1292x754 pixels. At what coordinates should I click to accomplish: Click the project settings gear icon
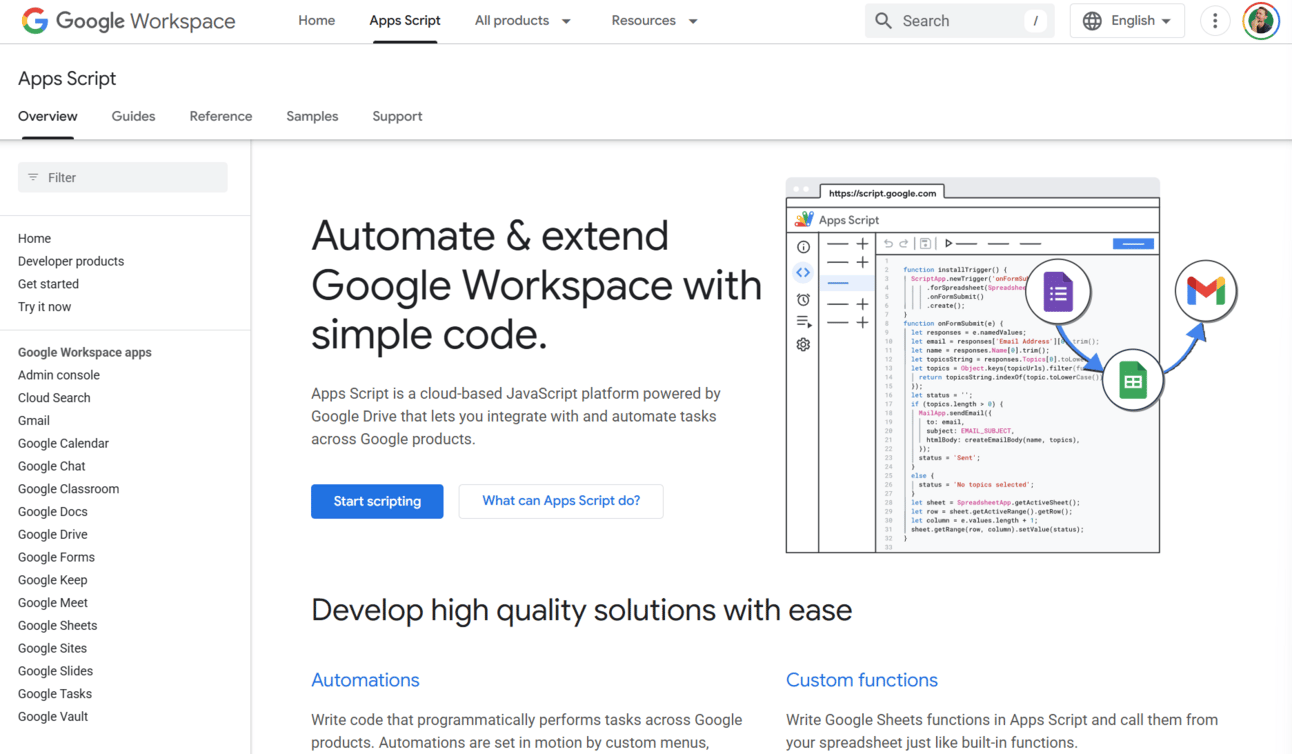click(x=803, y=345)
